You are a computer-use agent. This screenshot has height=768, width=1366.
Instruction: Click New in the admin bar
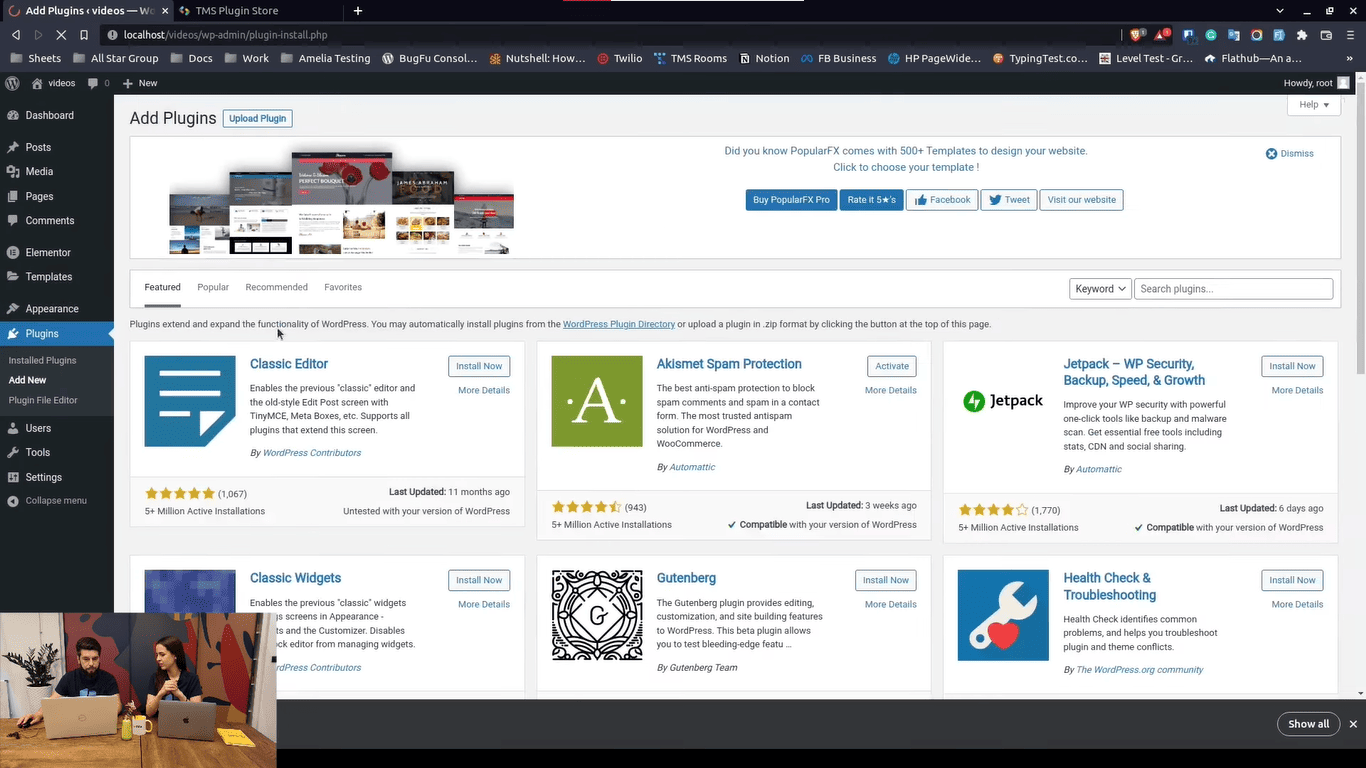point(140,83)
